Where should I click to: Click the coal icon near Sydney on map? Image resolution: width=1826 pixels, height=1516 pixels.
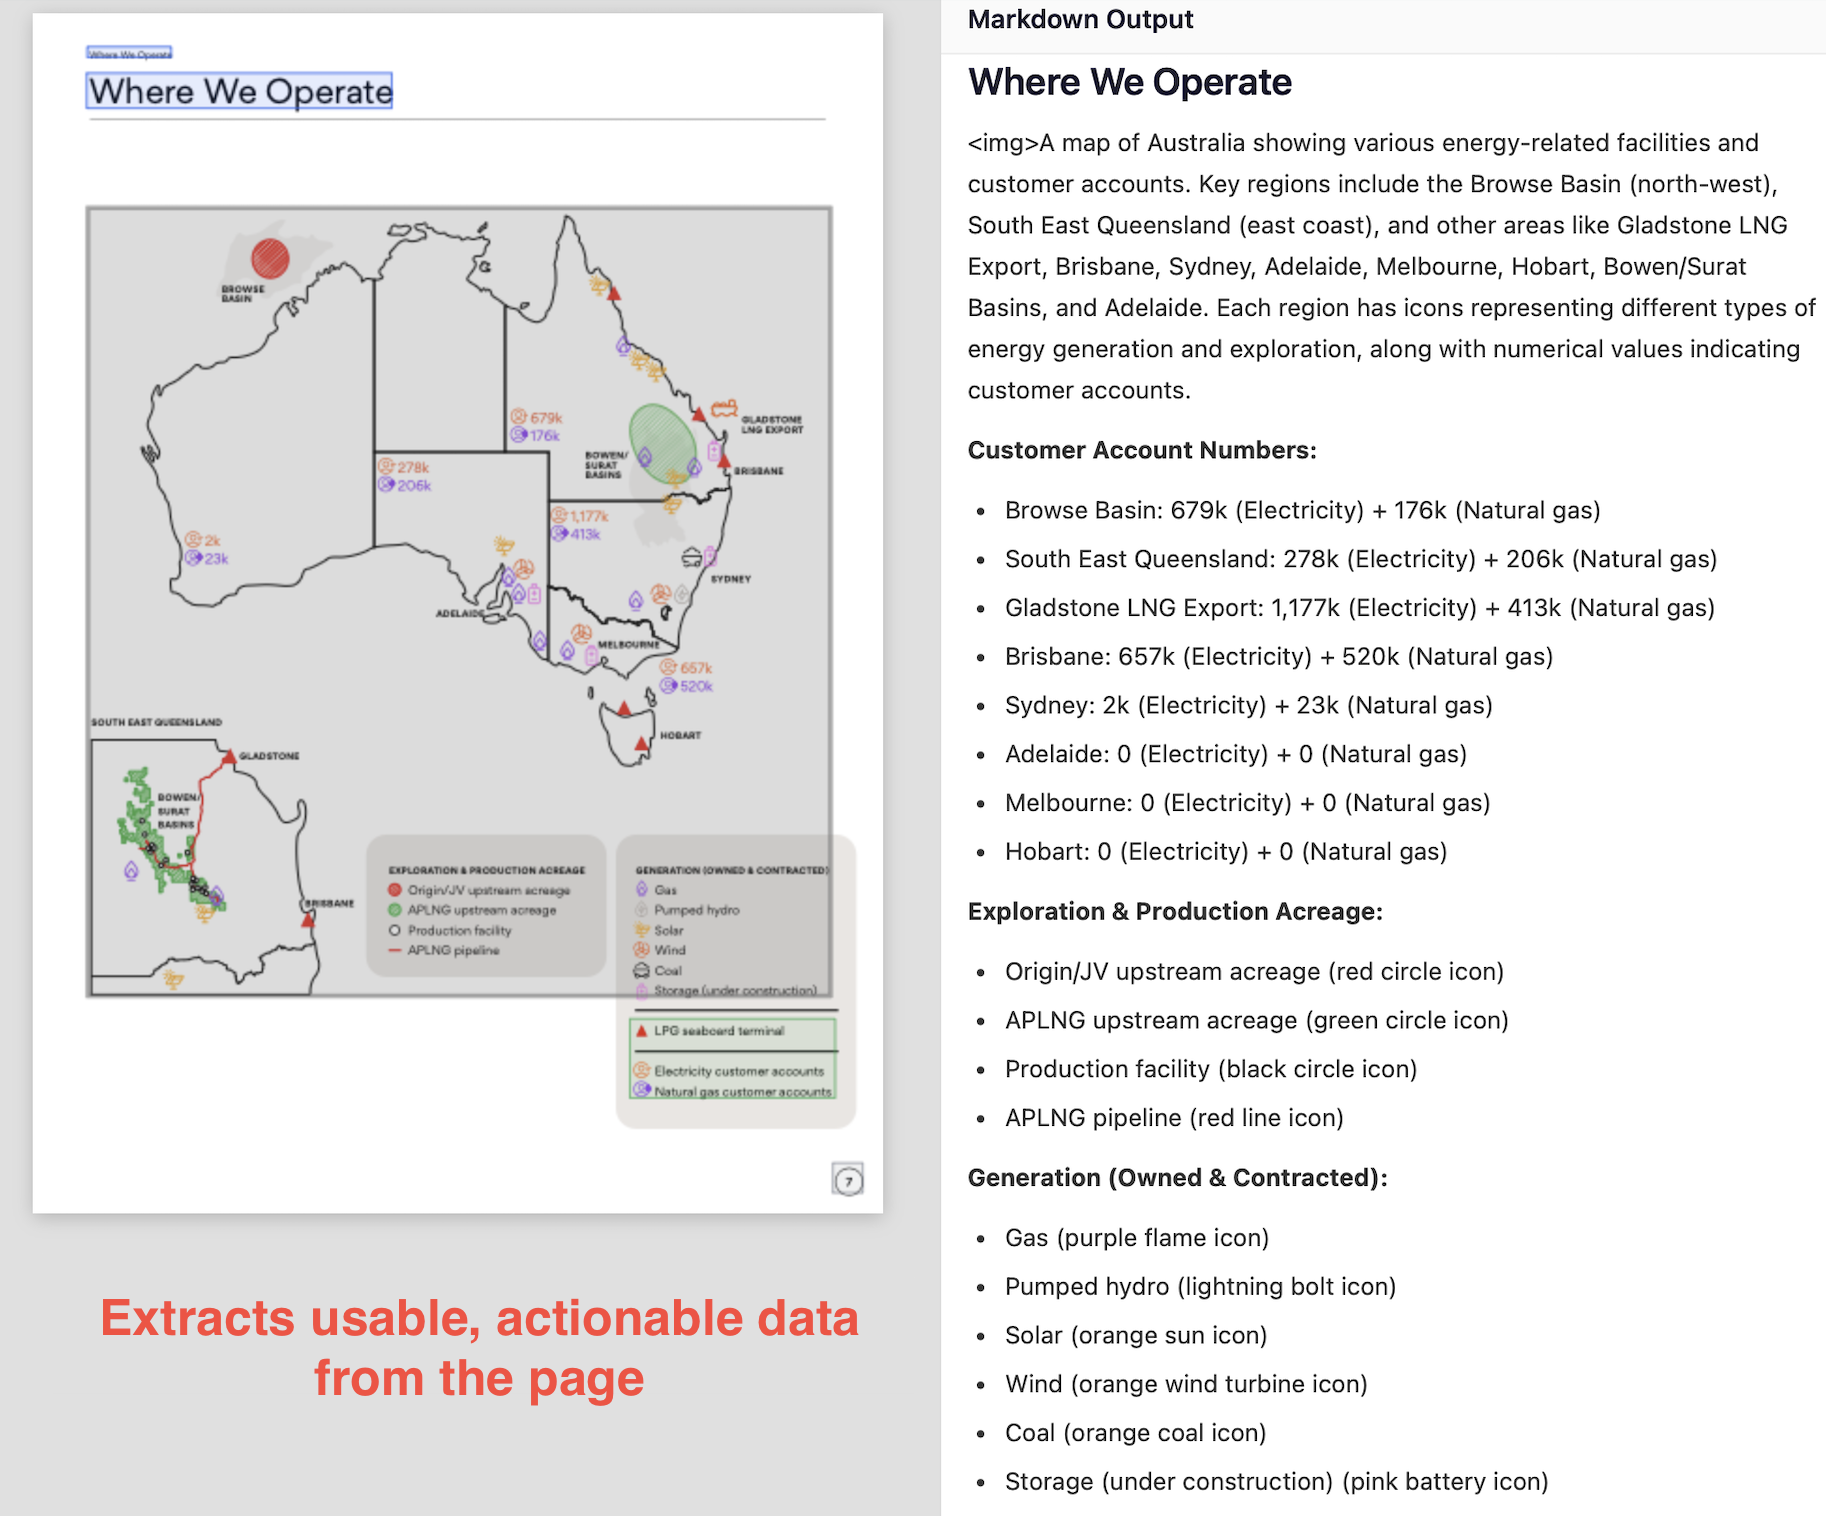pyautogui.click(x=691, y=557)
